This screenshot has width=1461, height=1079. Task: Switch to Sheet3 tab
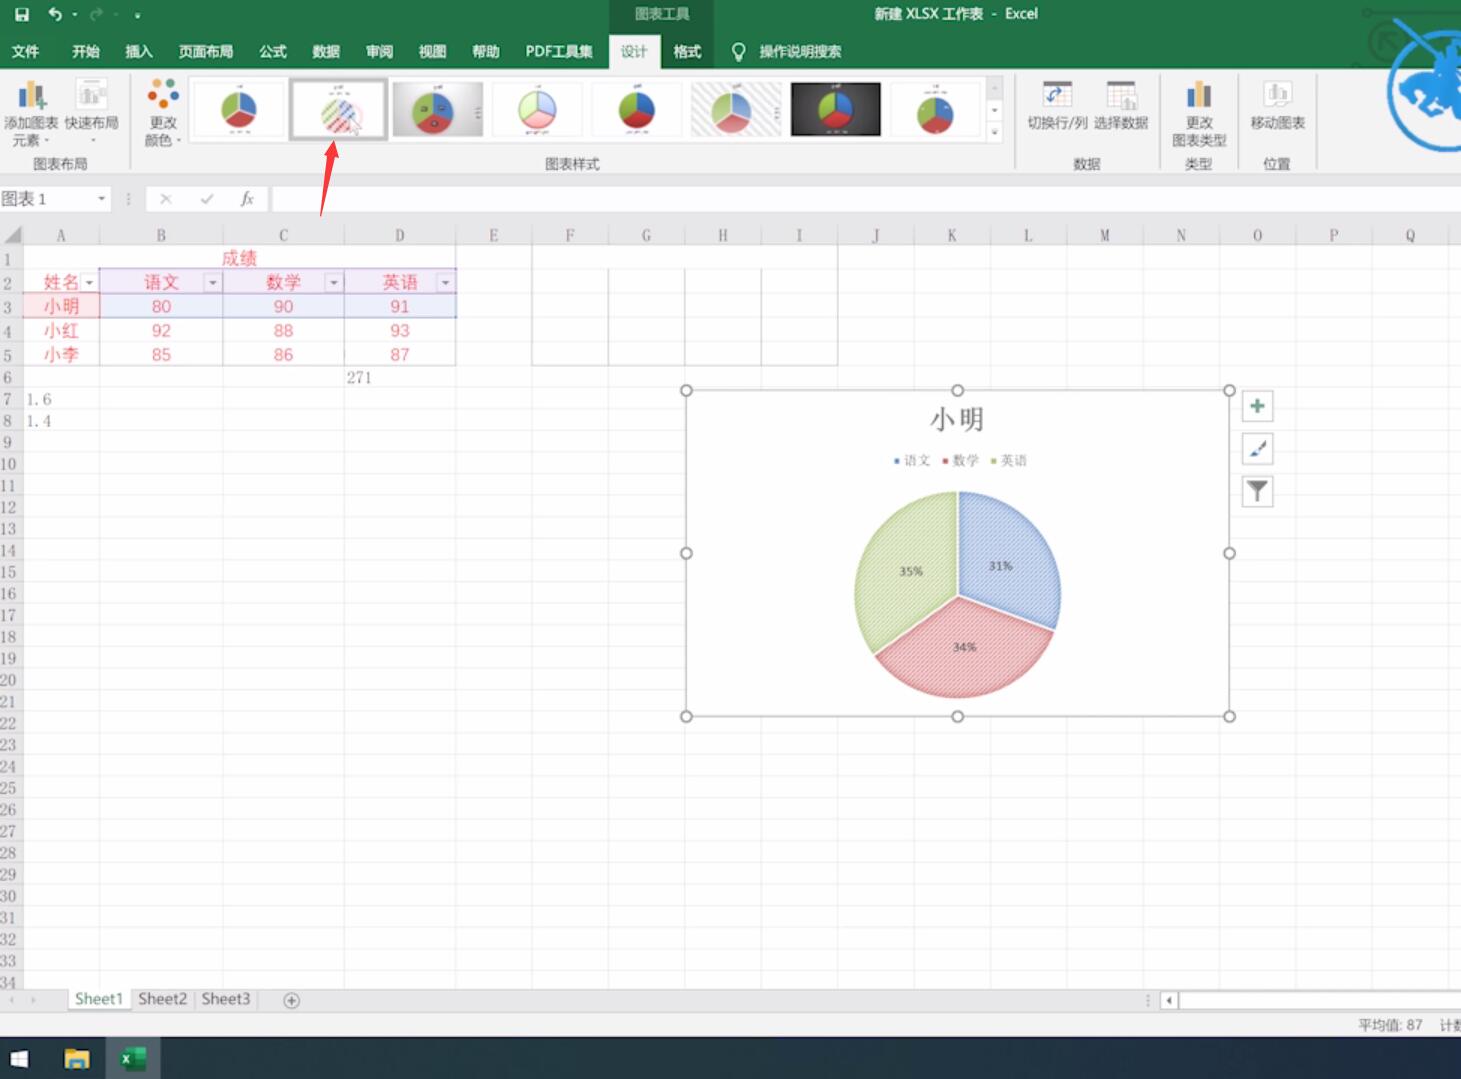pos(226,999)
